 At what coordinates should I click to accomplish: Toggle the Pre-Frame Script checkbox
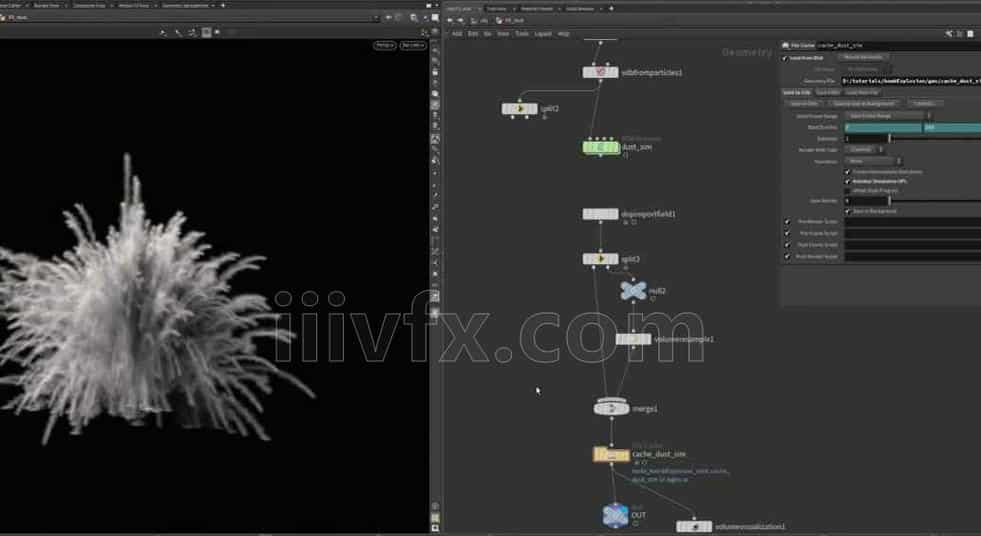click(x=788, y=233)
